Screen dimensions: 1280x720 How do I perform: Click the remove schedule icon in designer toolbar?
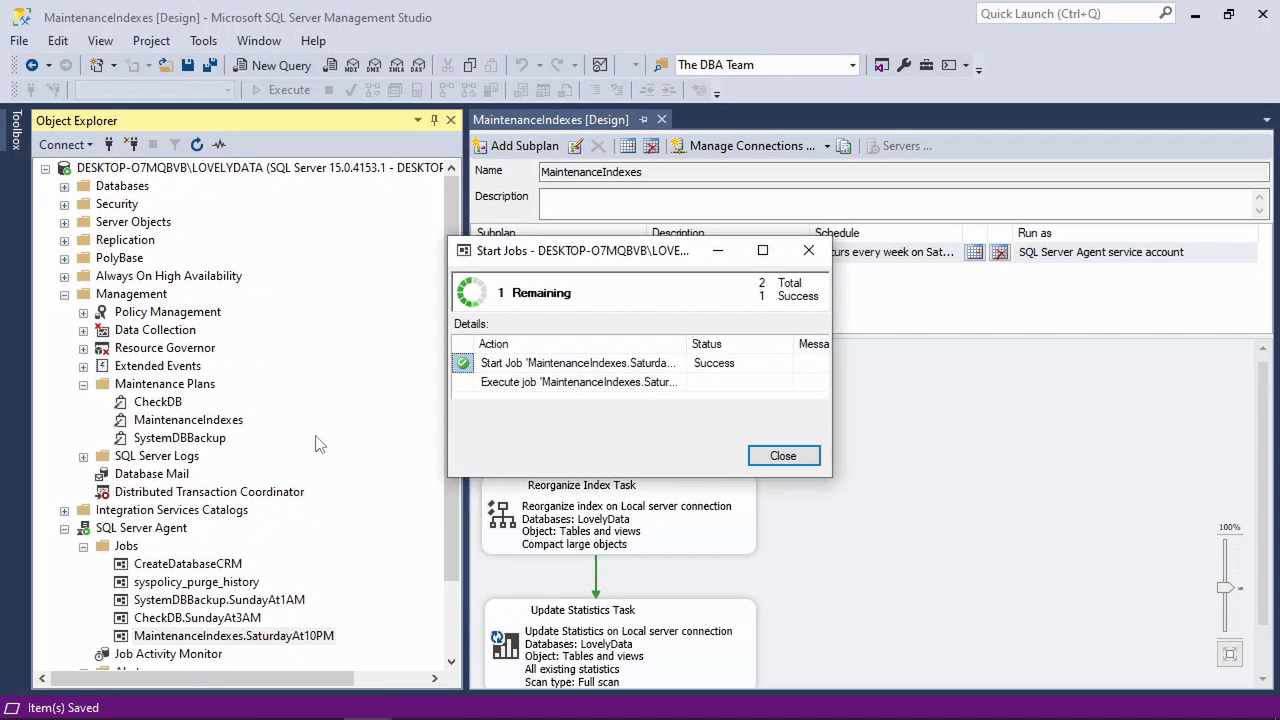point(651,146)
